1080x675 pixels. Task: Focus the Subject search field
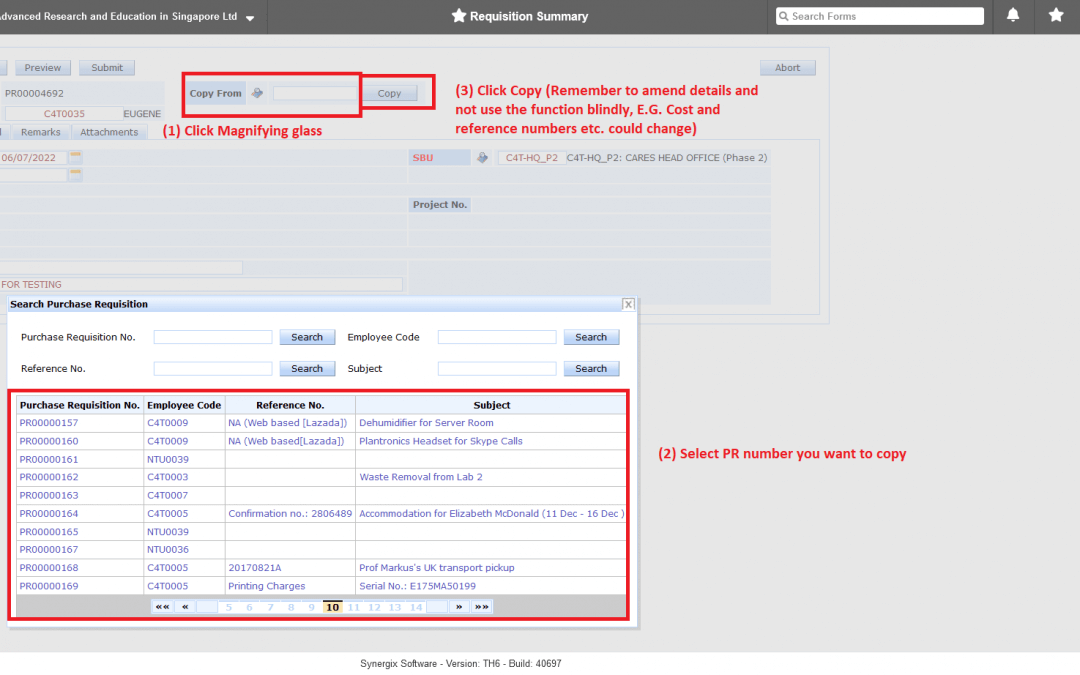[497, 368]
